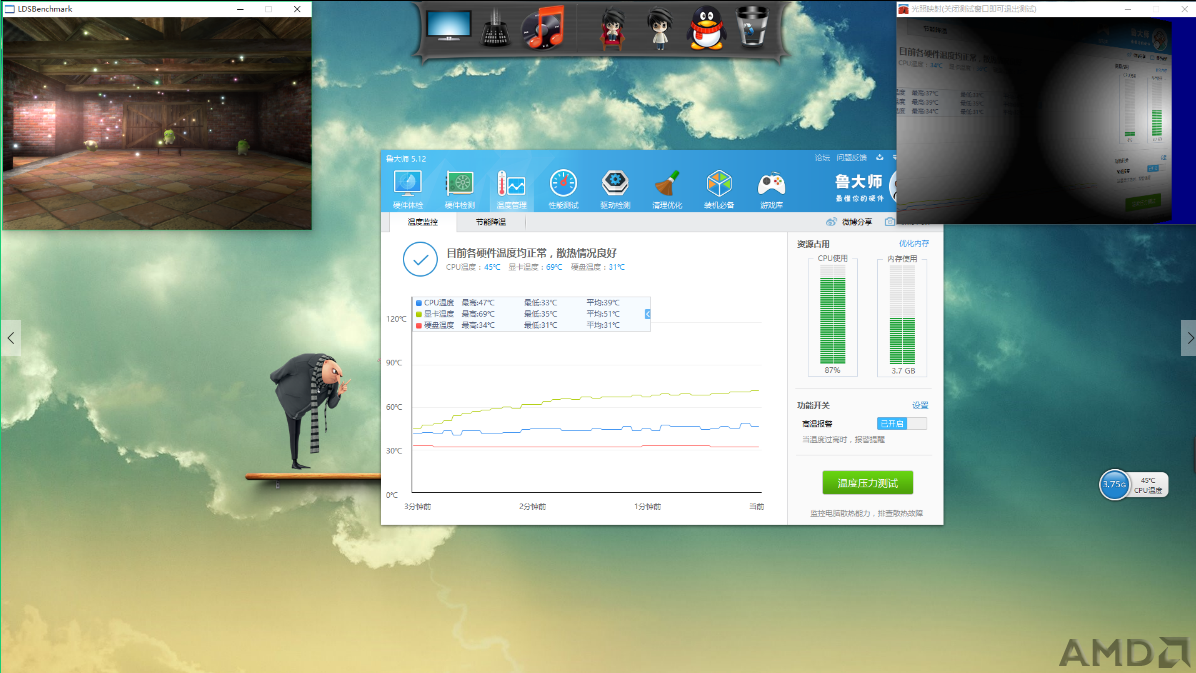Click the LDSBenchmark 3D scene view
Viewport: 1196px width, 673px height.
click(x=157, y=123)
